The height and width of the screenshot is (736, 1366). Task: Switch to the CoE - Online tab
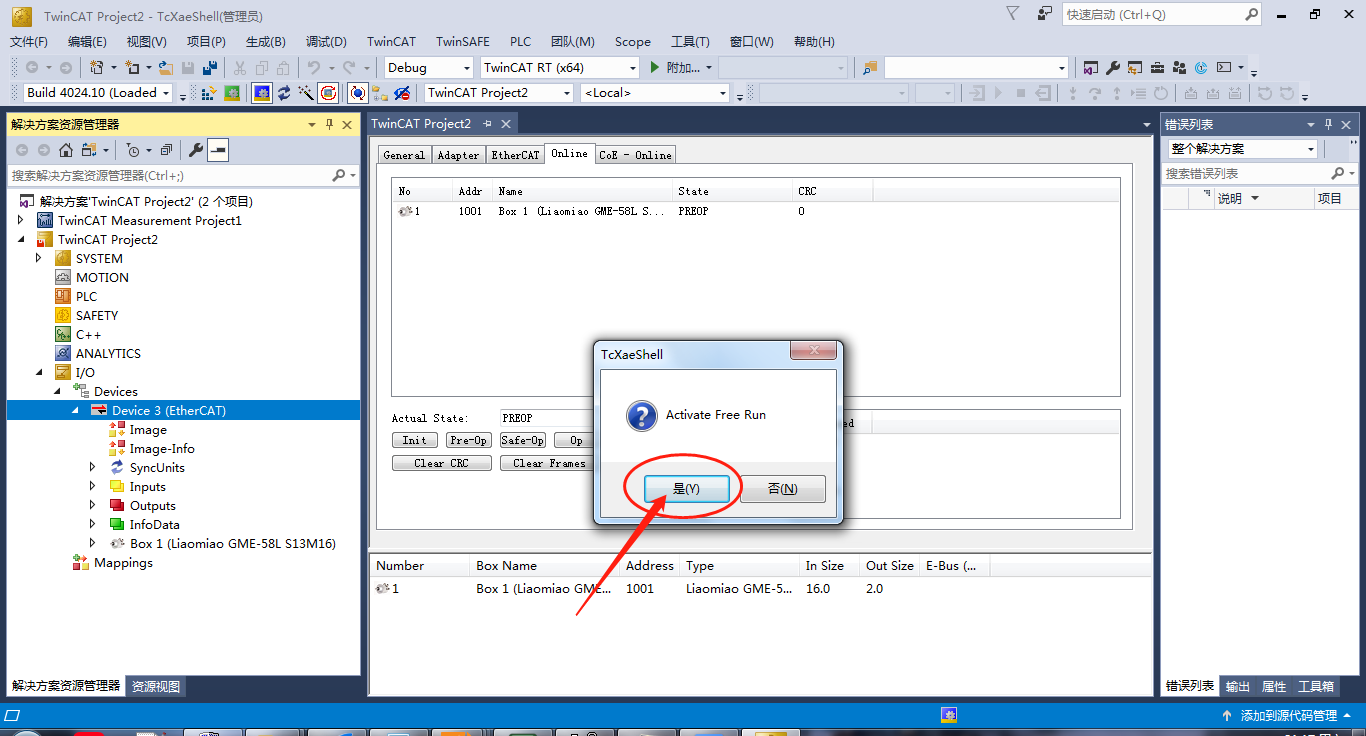tap(635, 155)
